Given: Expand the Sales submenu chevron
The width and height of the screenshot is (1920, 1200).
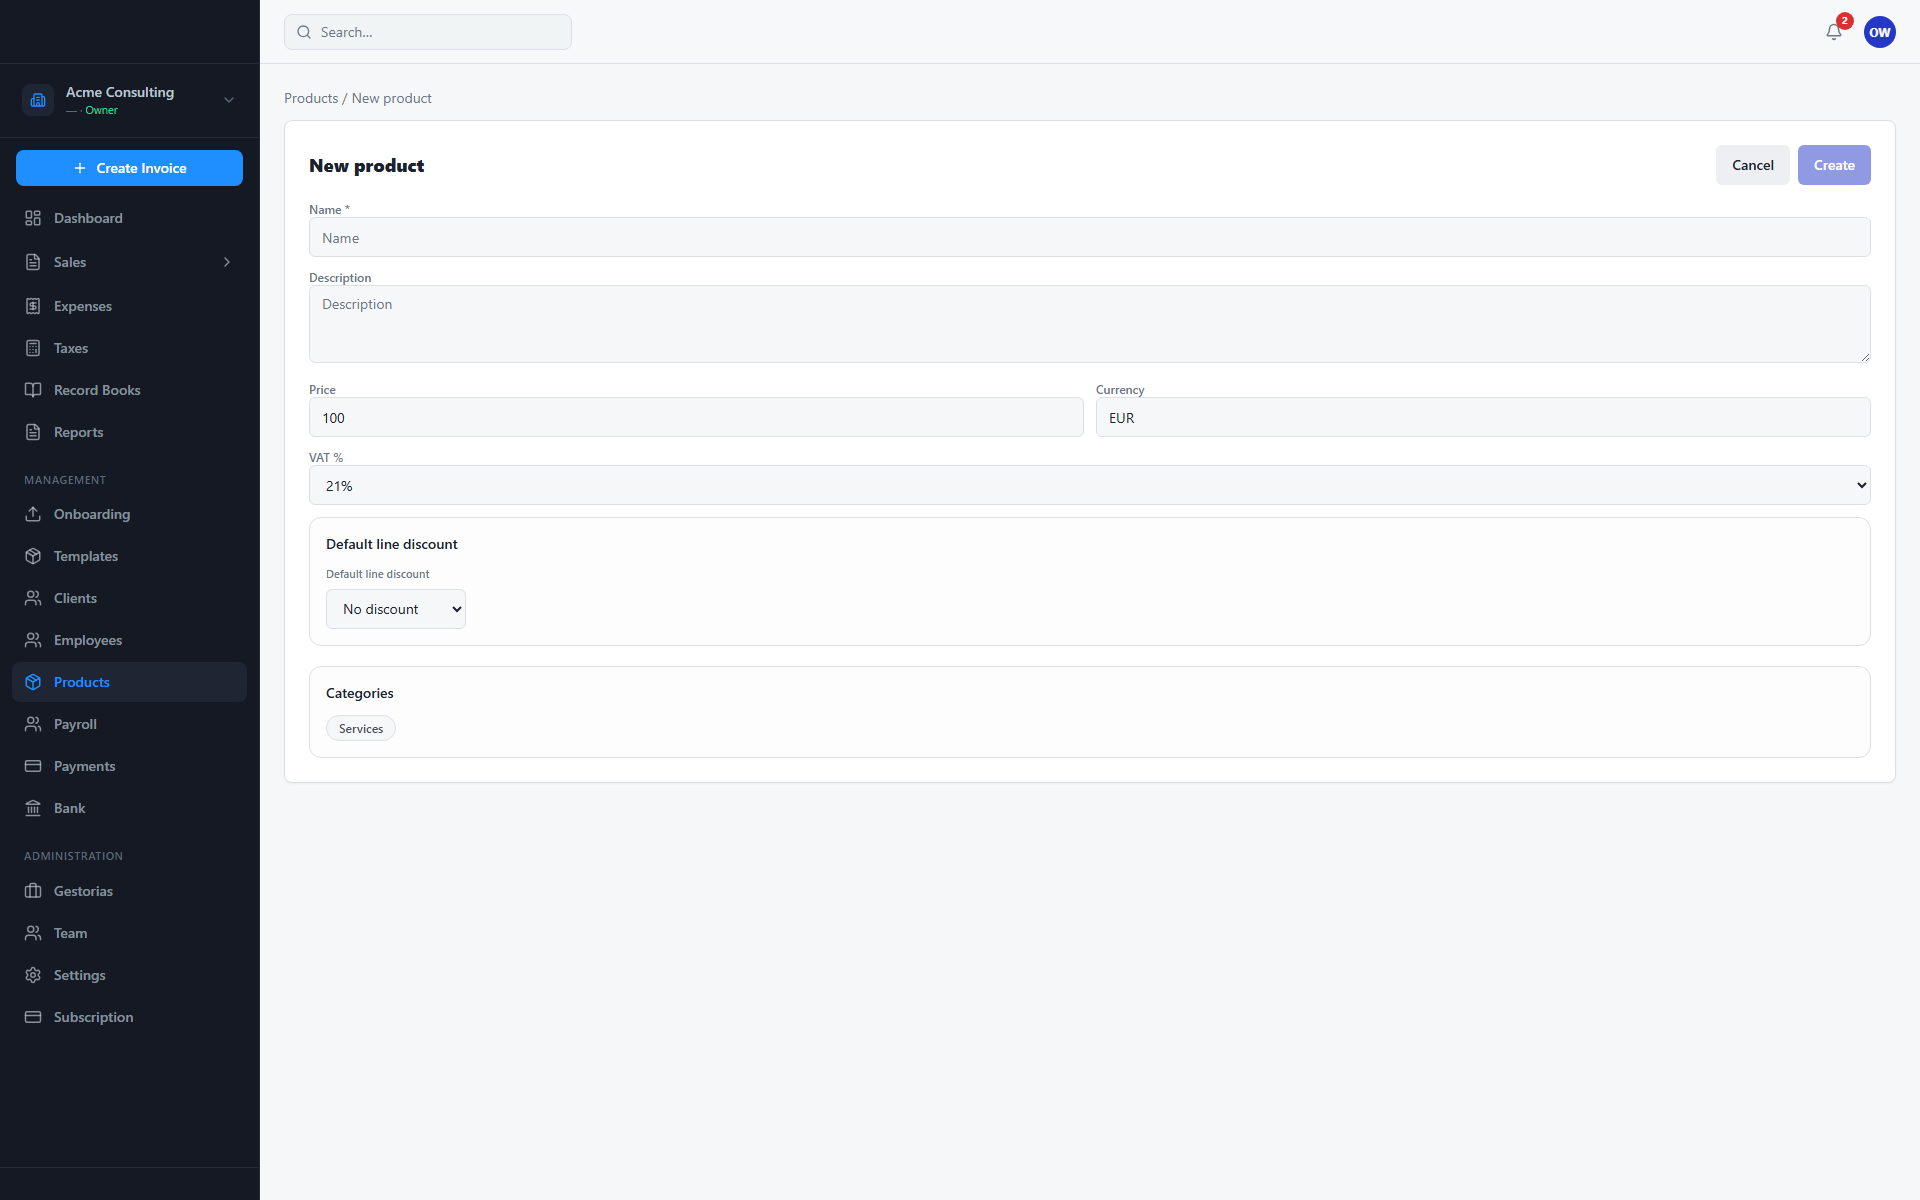Looking at the screenshot, I should click(x=227, y=262).
